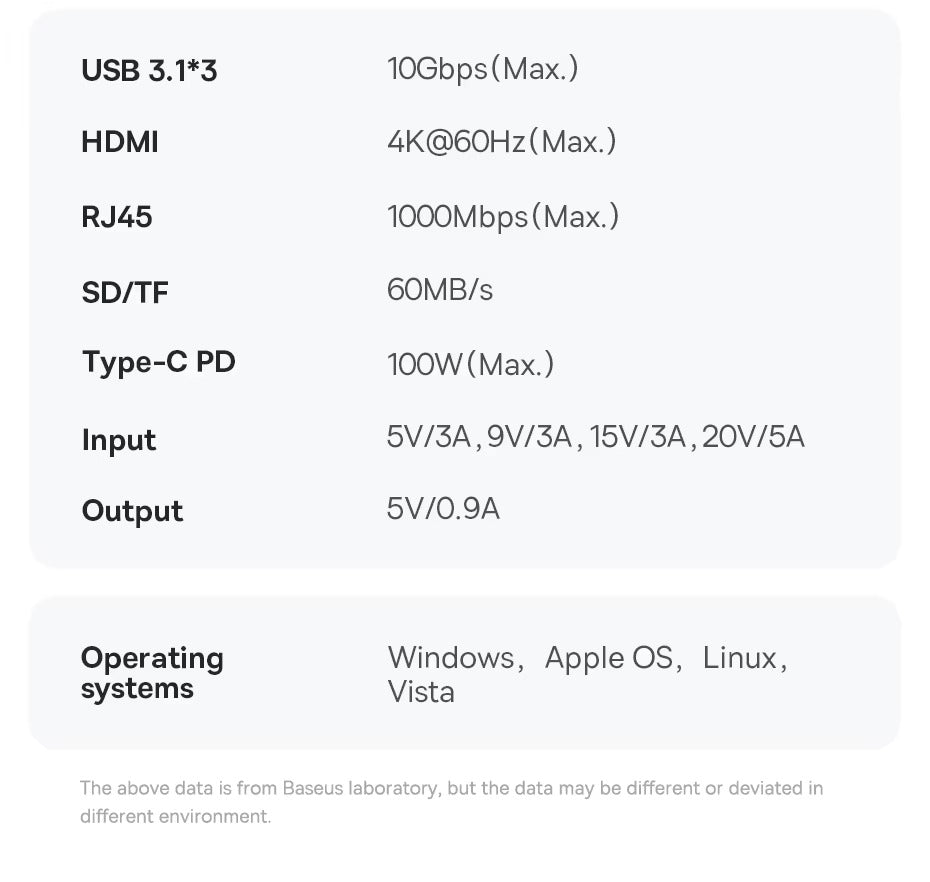
Task: Select the 5V/0.9A output value
Action: pos(443,509)
